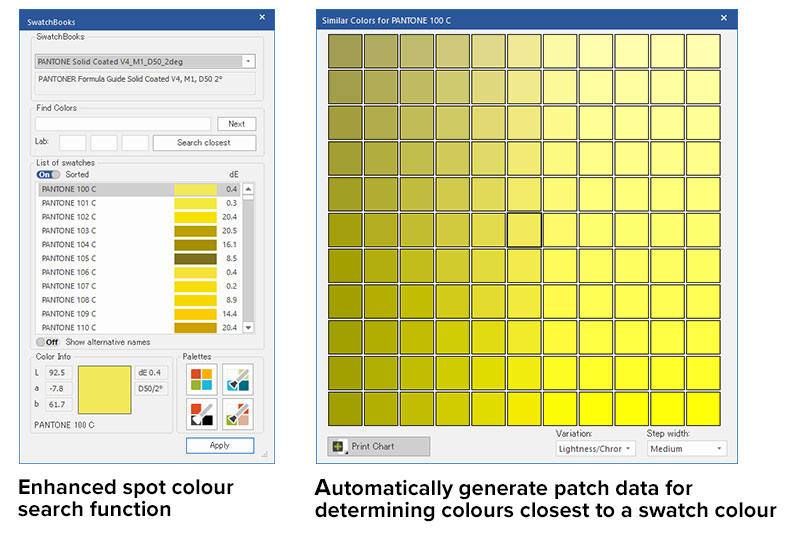Close the Similar Colors window
The image size is (800, 533).
pos(724,18)
